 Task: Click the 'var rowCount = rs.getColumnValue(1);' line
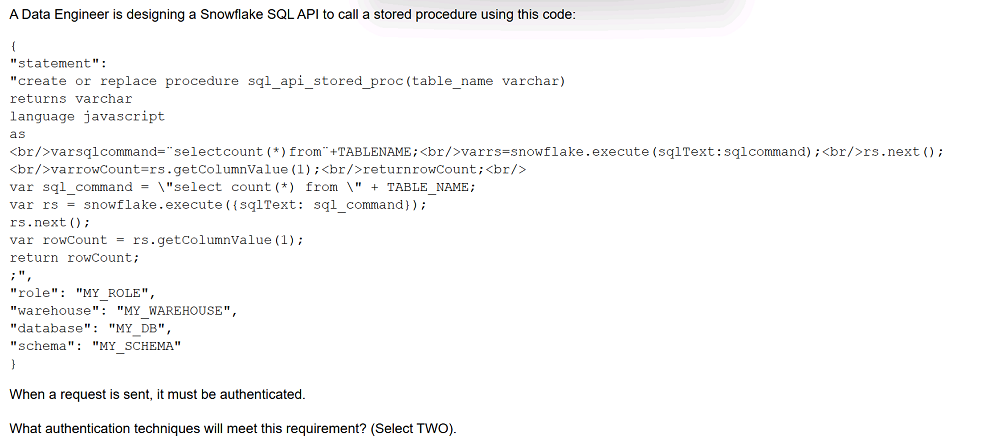157,240
